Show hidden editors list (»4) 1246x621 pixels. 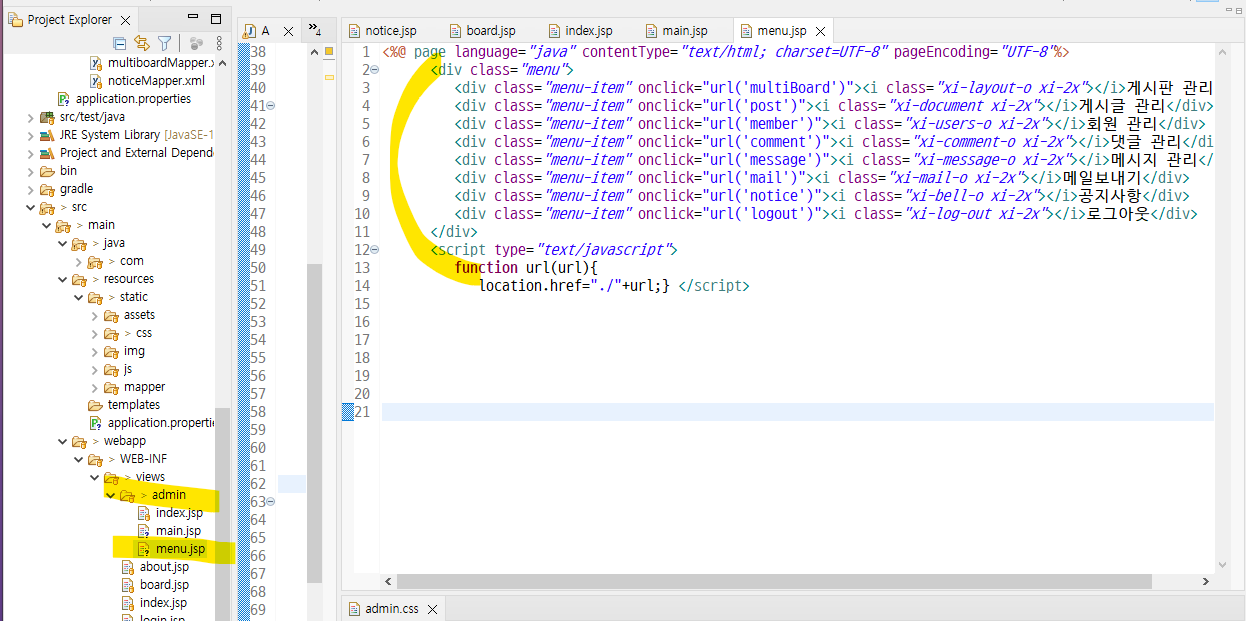[x=315, y=29]
